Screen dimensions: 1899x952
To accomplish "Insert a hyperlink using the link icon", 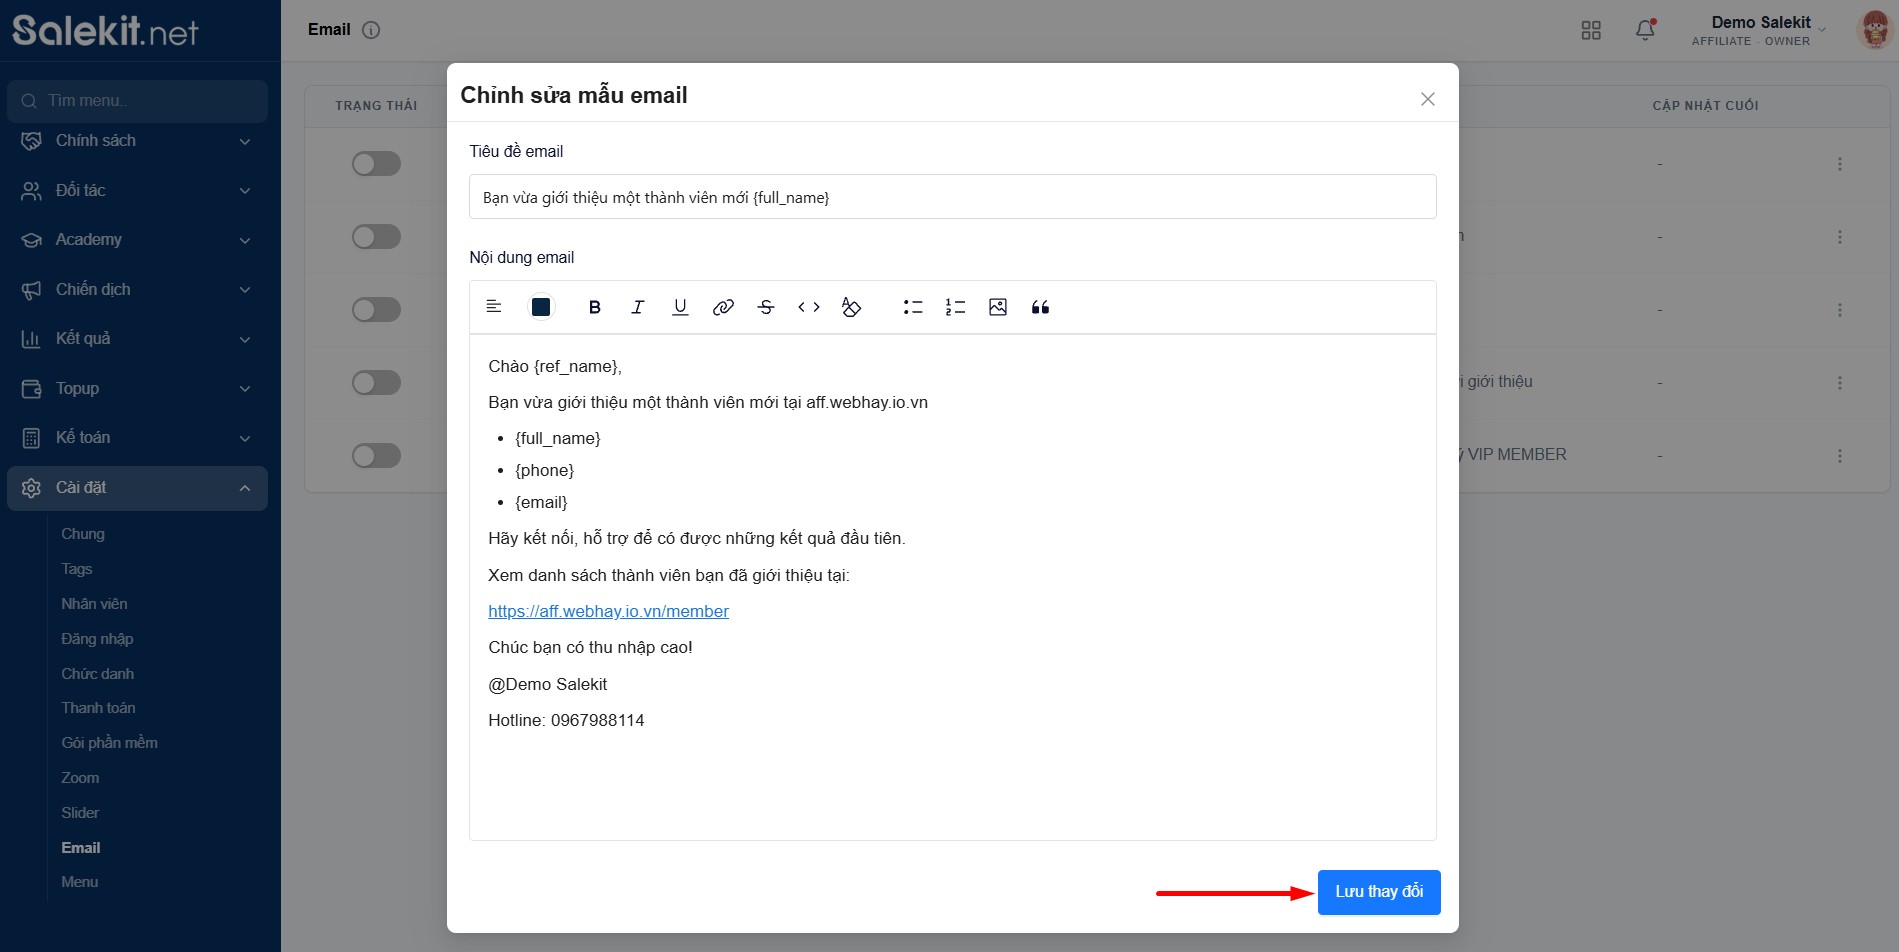I will point(722,307).
